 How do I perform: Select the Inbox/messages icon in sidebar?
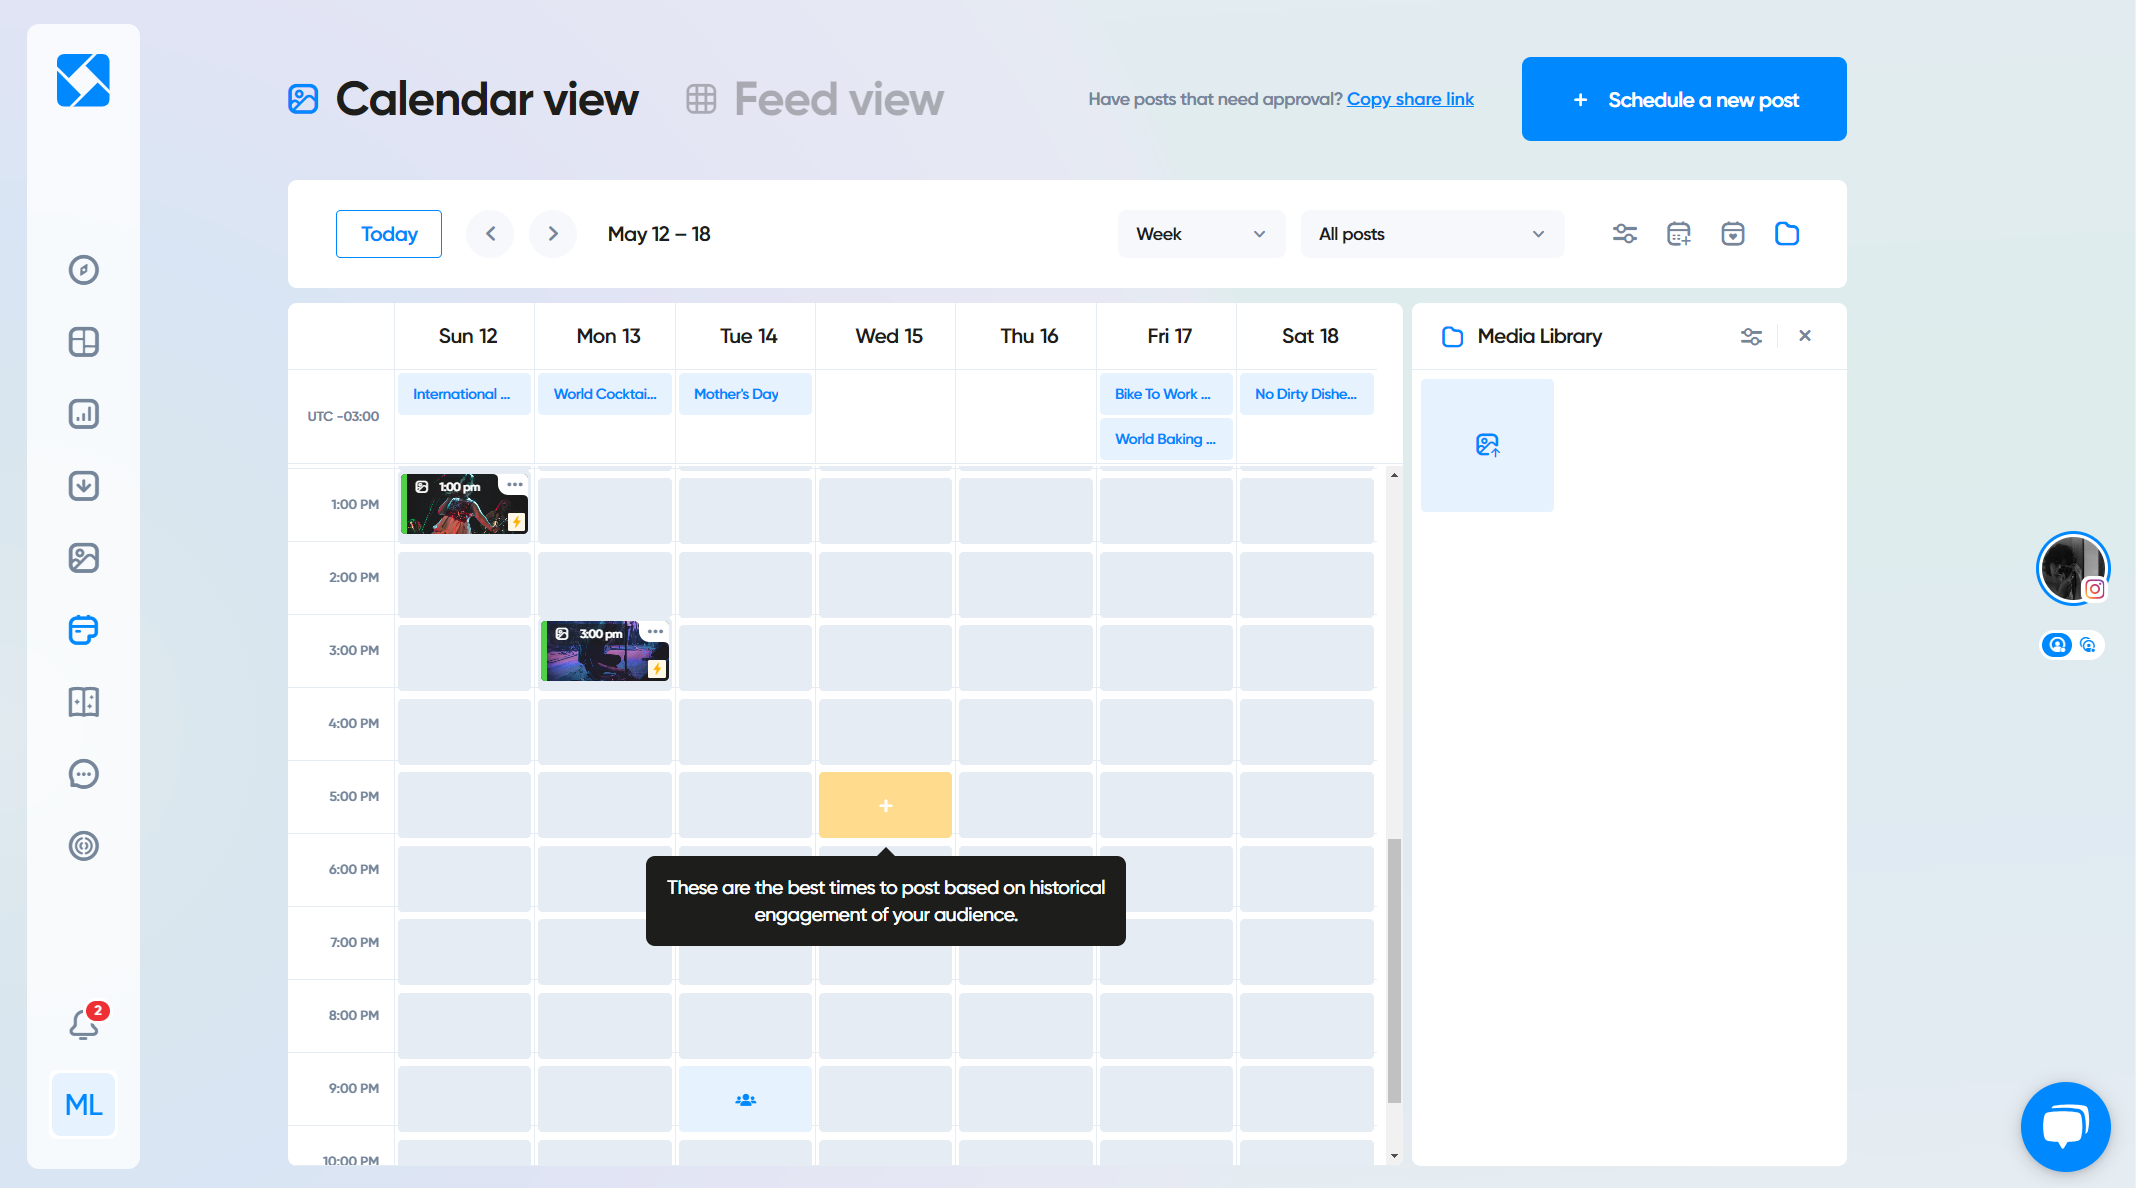coord(83,772)
